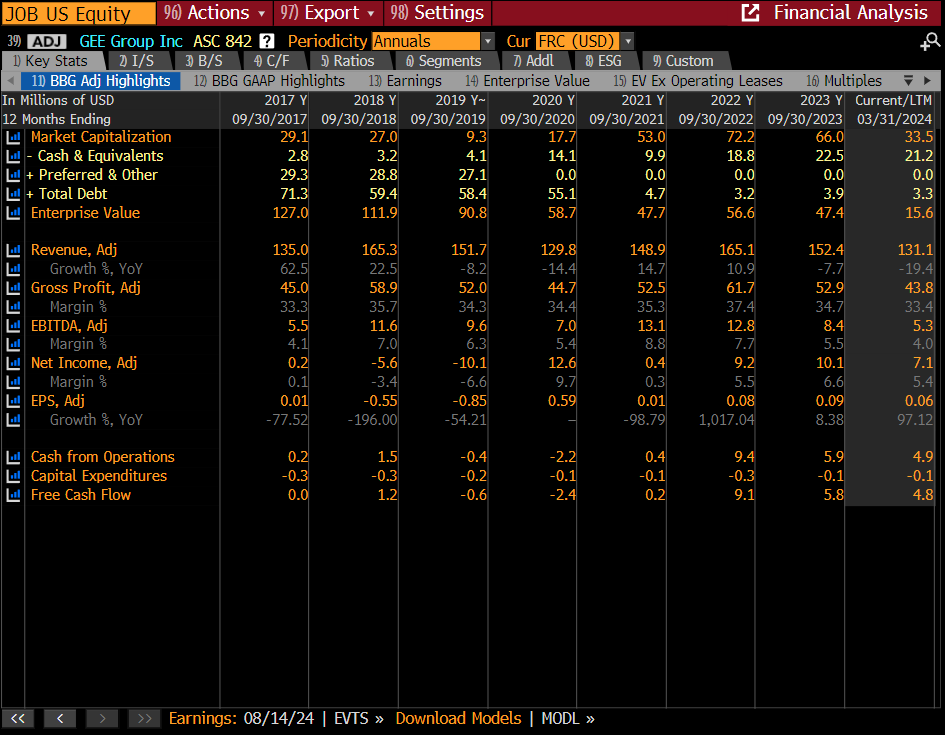
Task: Open chart icon for Total Debt row
Action: [13, 194]
